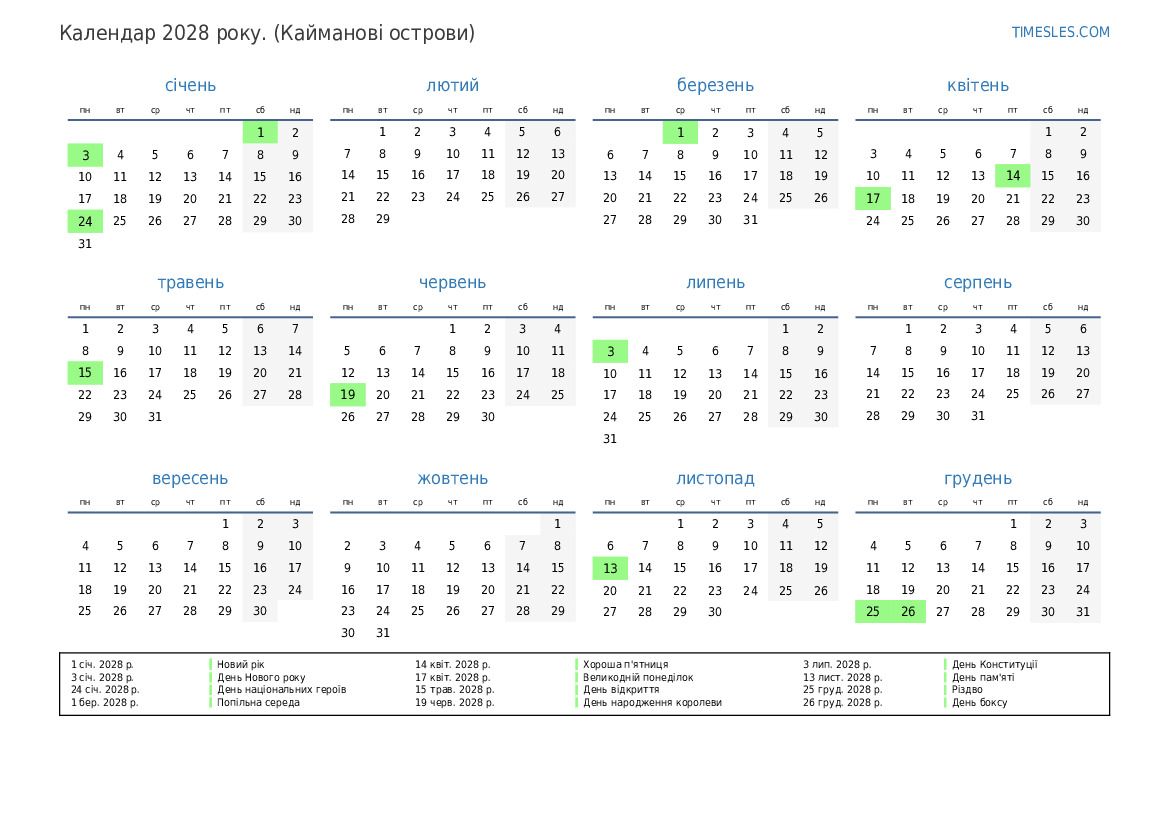Click legend entry 'День пам'яті'

(x=983, y=678)
